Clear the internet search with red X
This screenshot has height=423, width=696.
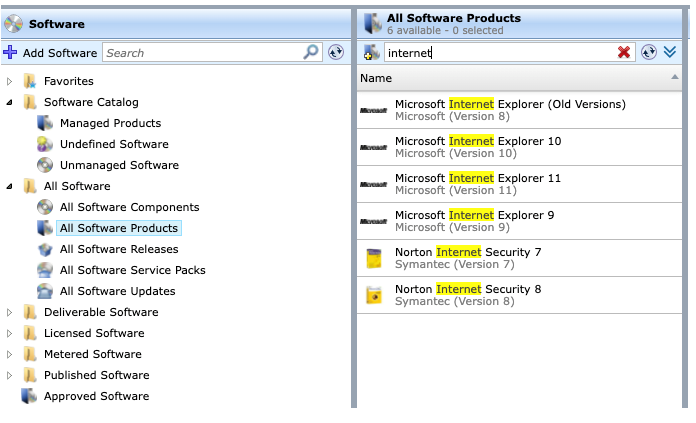coord(624,52)
